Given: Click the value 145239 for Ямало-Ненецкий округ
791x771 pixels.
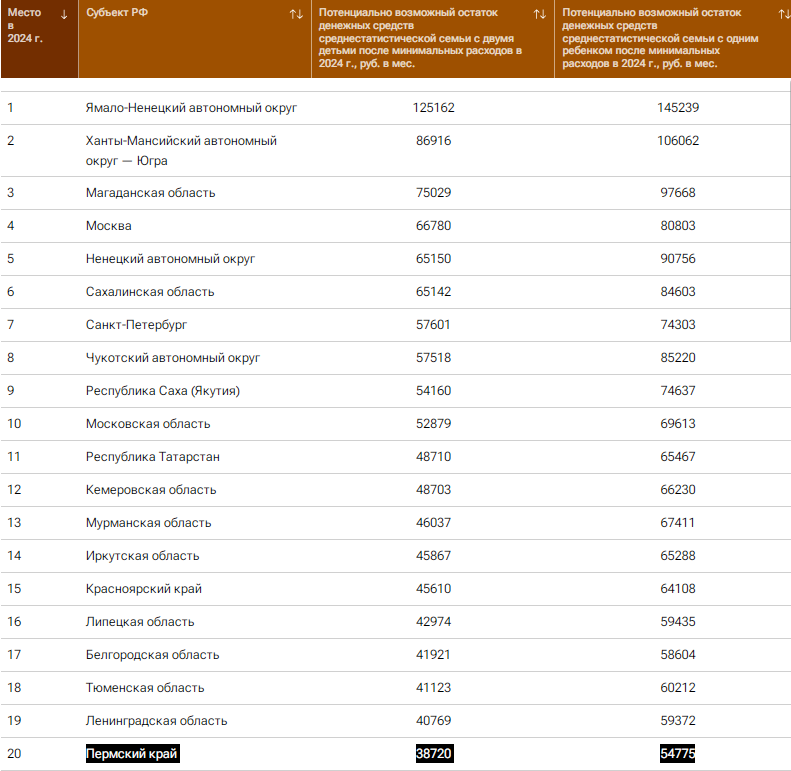Looking at the screenshot, I should 677,107.
